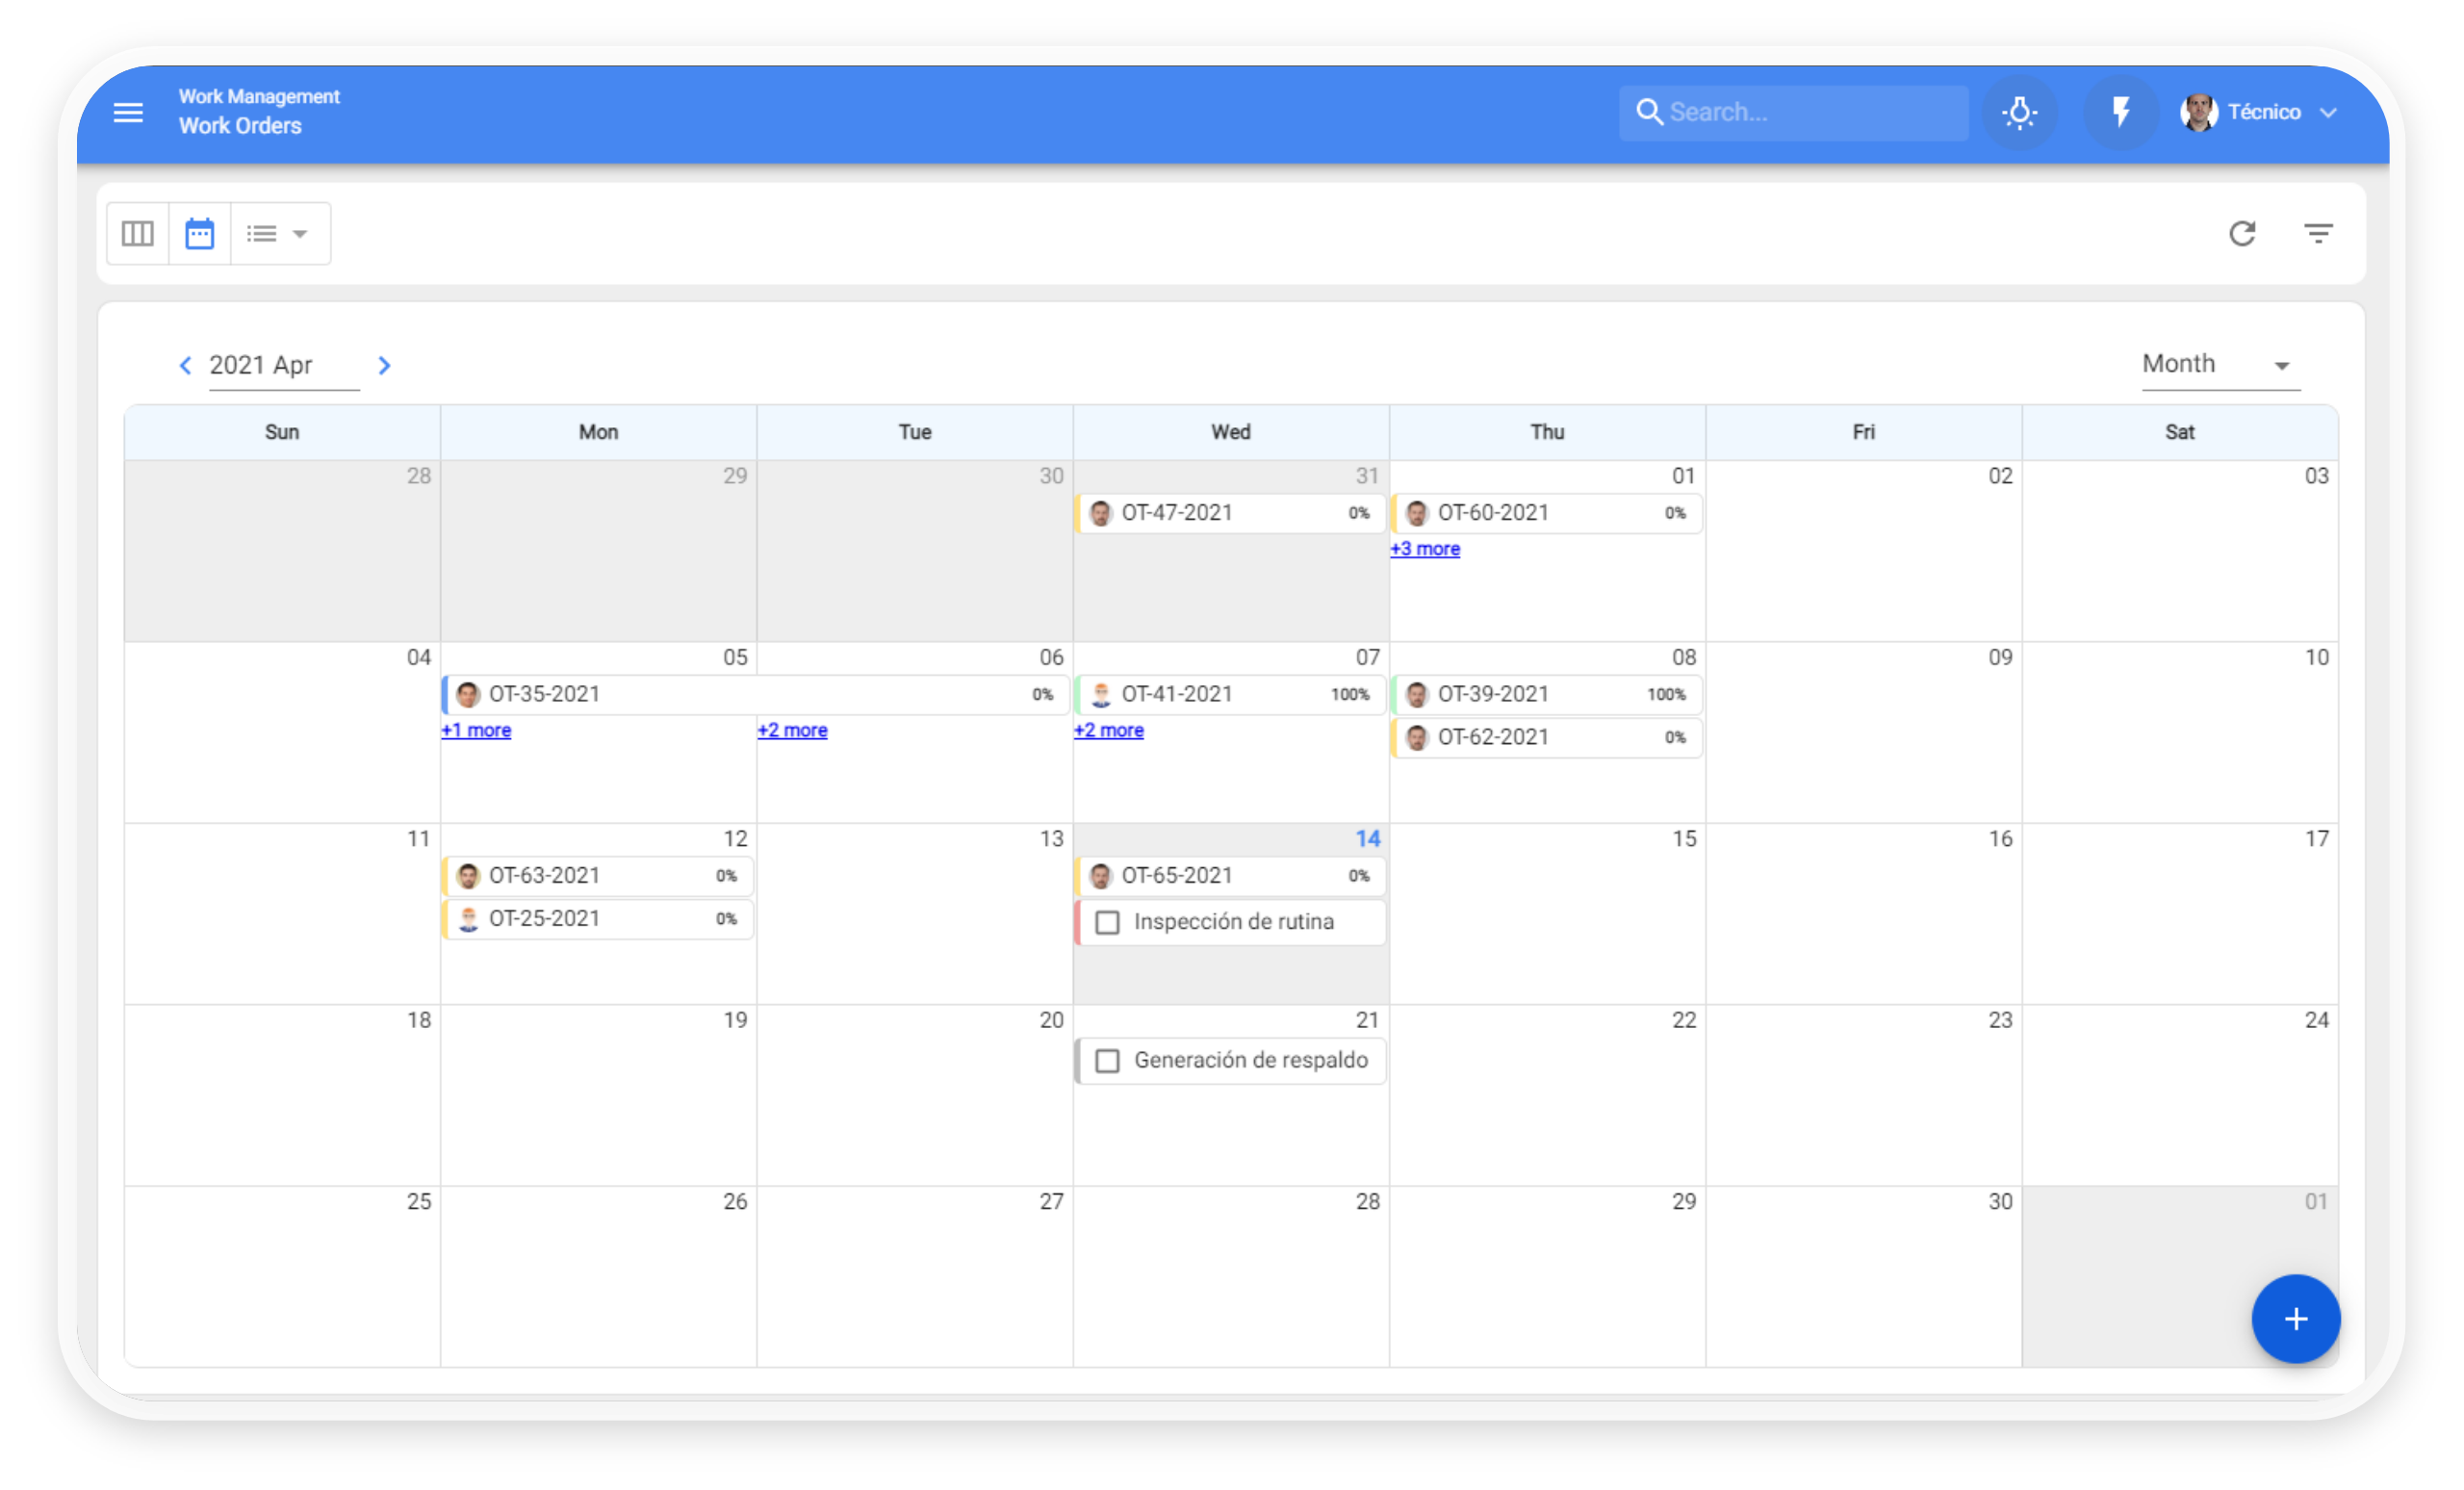The image size is (2464, 1490).
Task: Advance to next month arrow
Action: pos(384,365)
